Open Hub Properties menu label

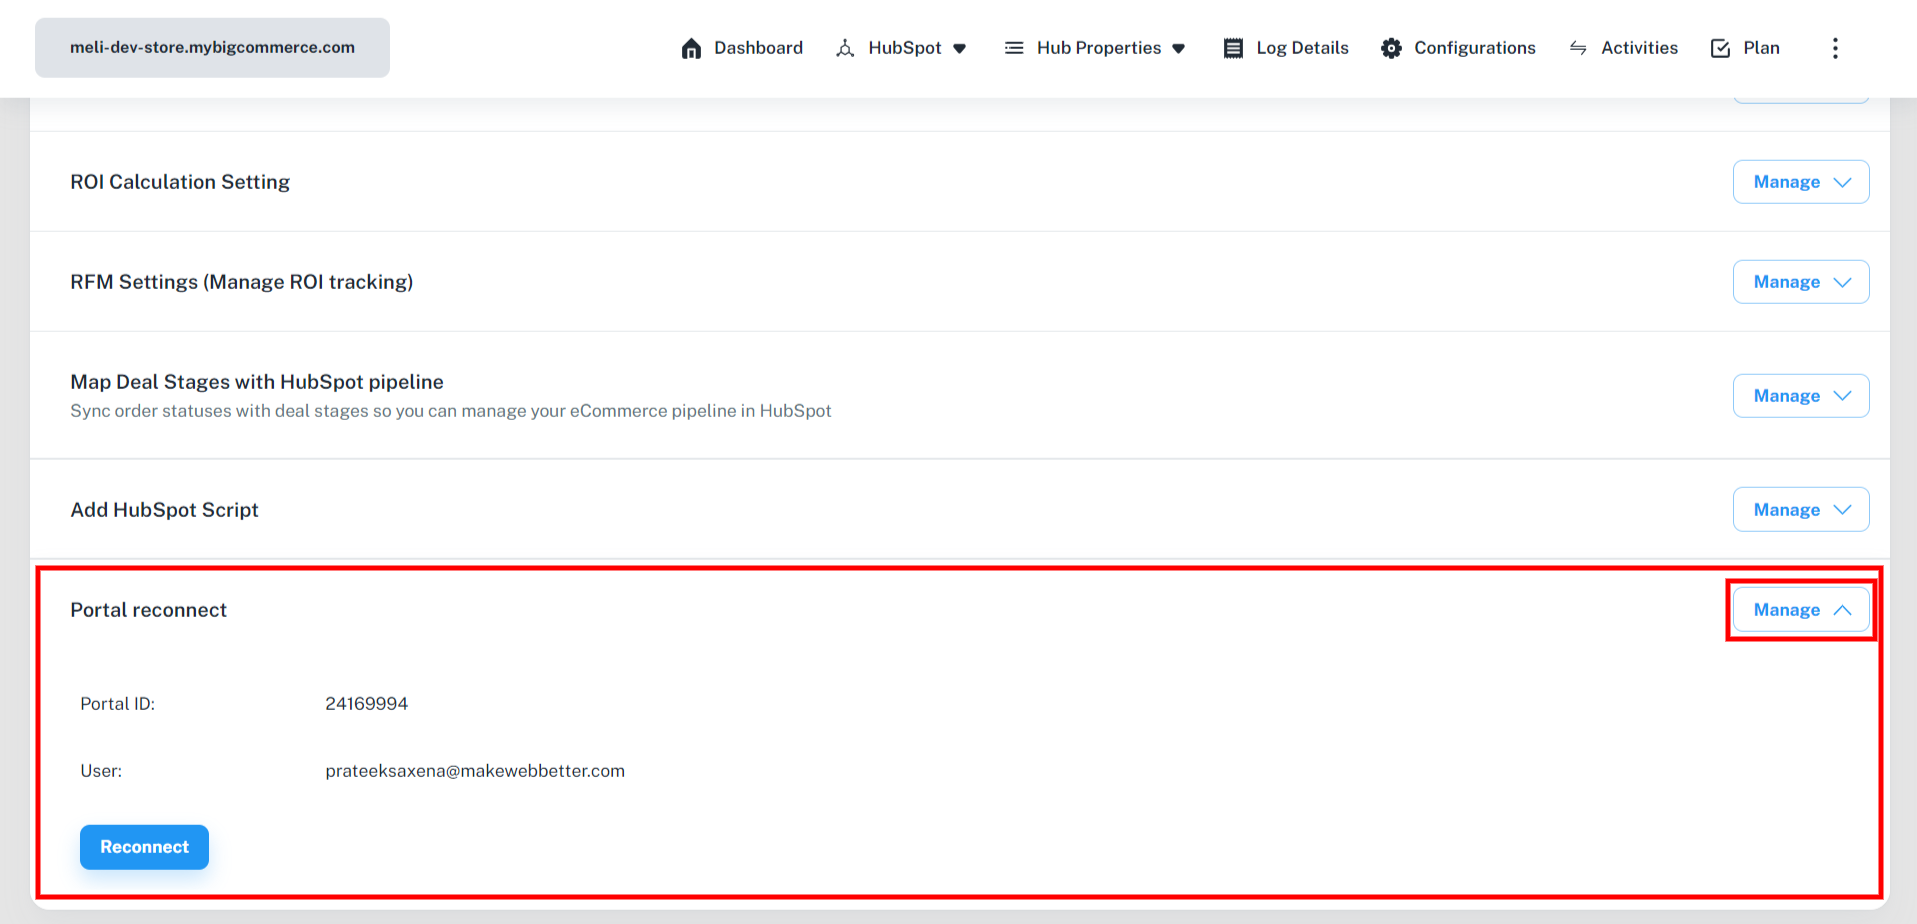click(1099, 48)
